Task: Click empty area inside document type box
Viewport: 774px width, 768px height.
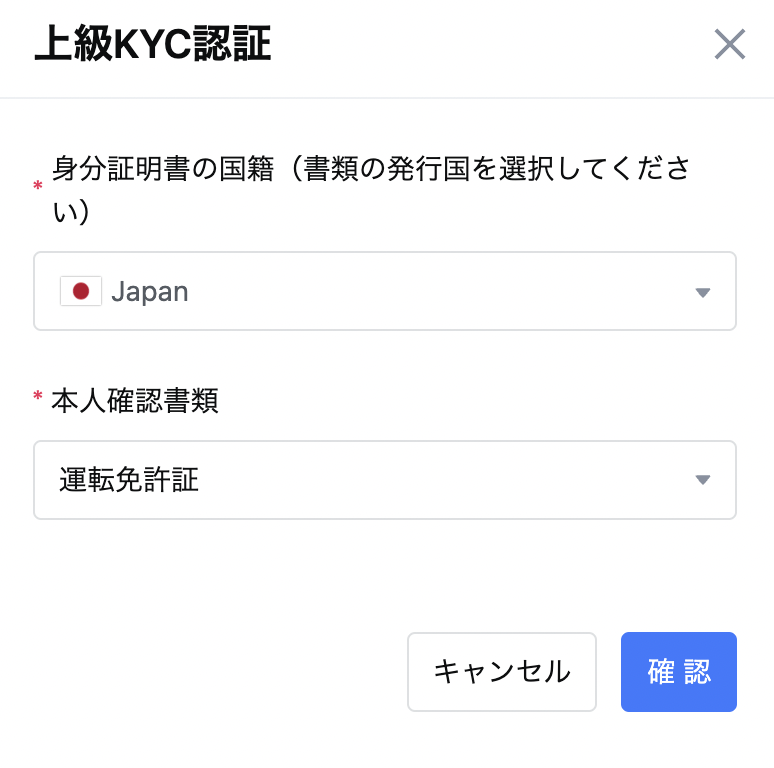Action: (x=444, y=480)
